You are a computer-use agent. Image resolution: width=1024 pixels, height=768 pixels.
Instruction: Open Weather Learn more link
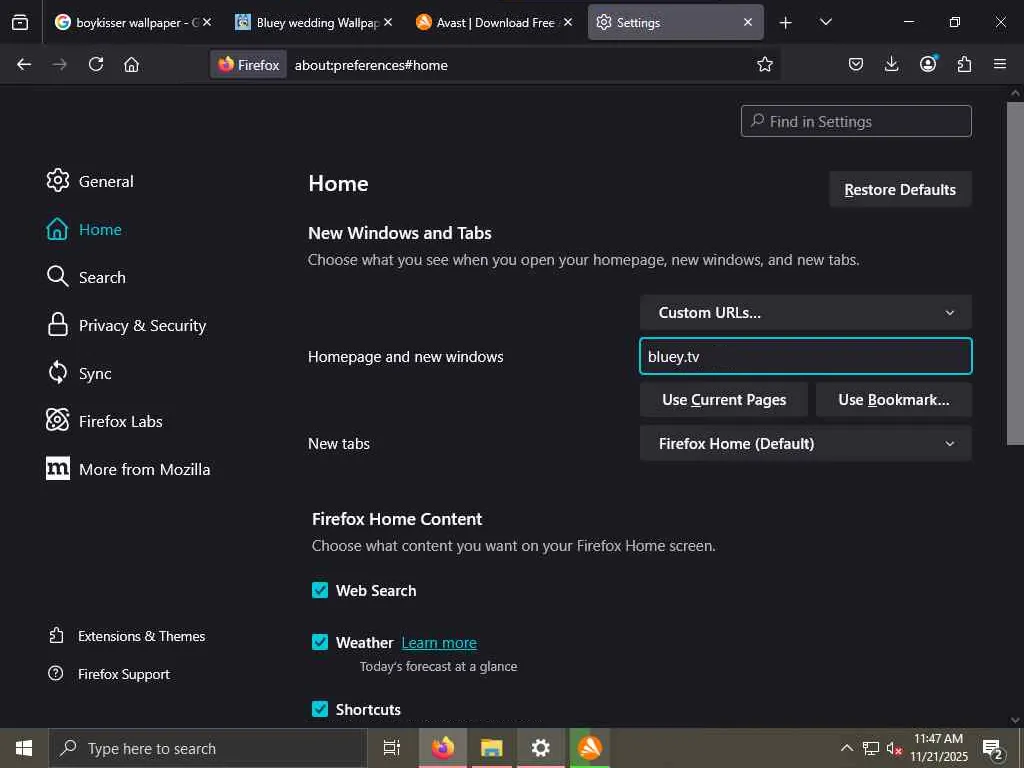pyautogui.click(x=439, y=643)
